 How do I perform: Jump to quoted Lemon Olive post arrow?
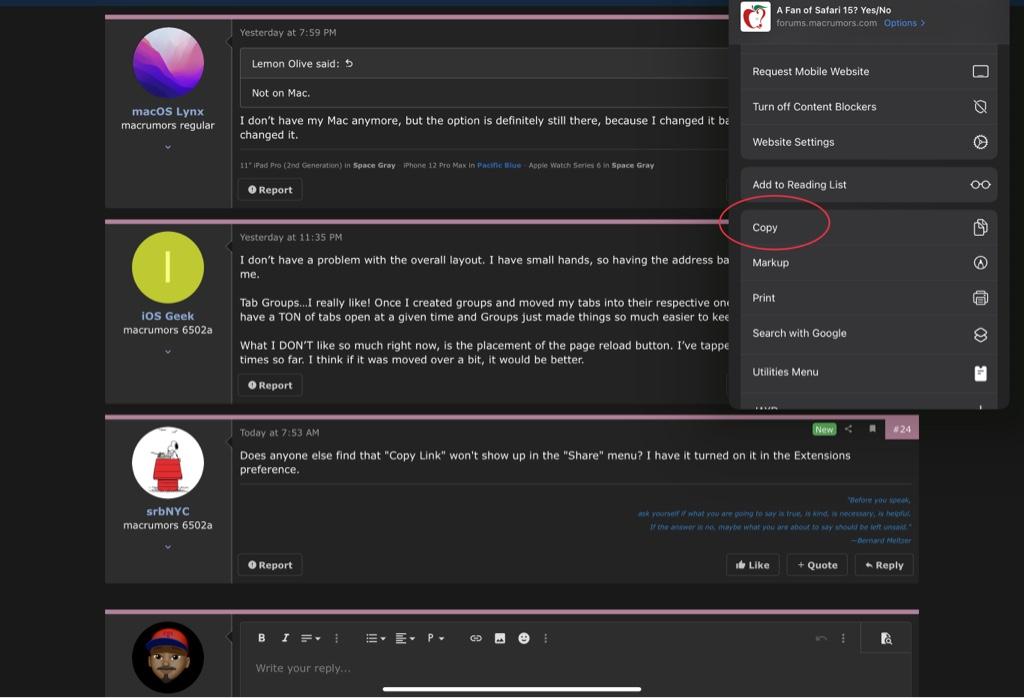[349, 63]
